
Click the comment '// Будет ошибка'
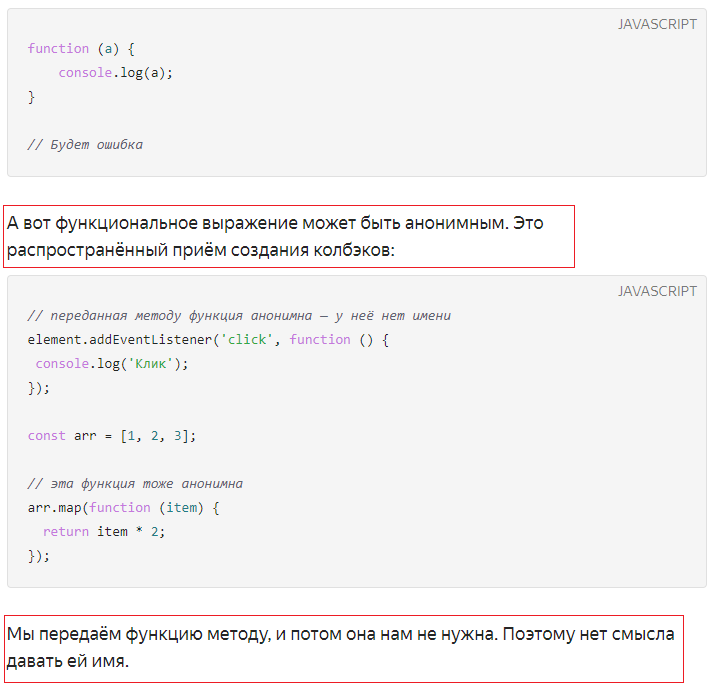(x=85, y=145)
